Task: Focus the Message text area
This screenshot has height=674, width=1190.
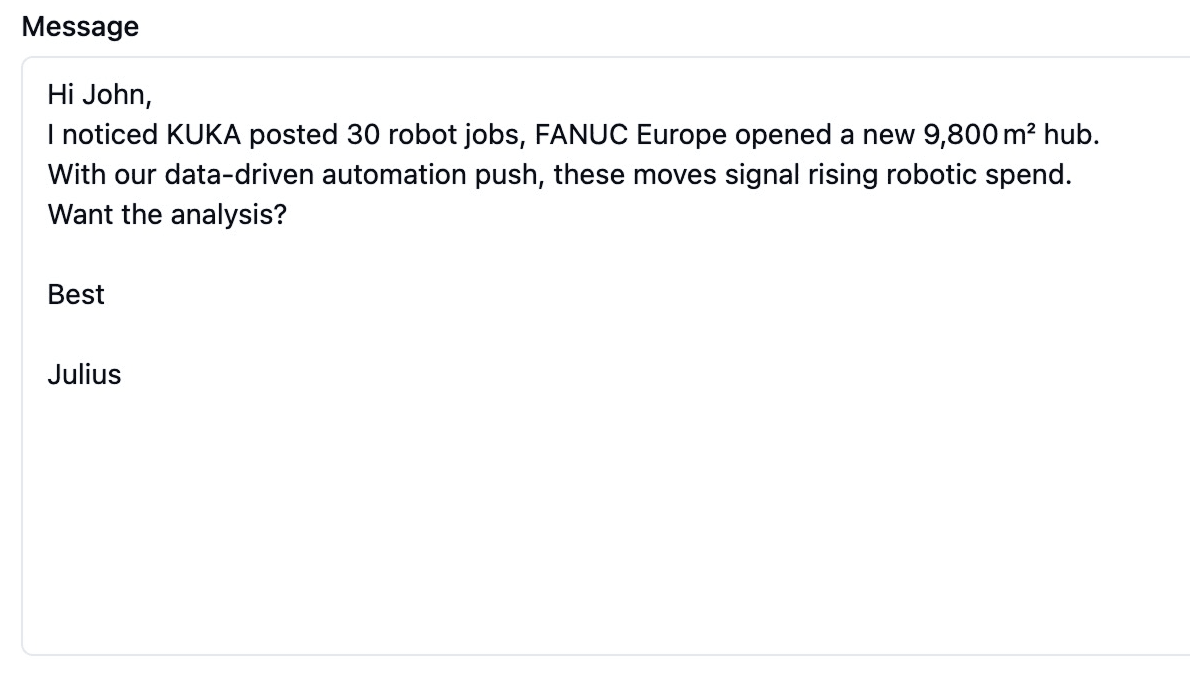Action: [x=606, y=356]
